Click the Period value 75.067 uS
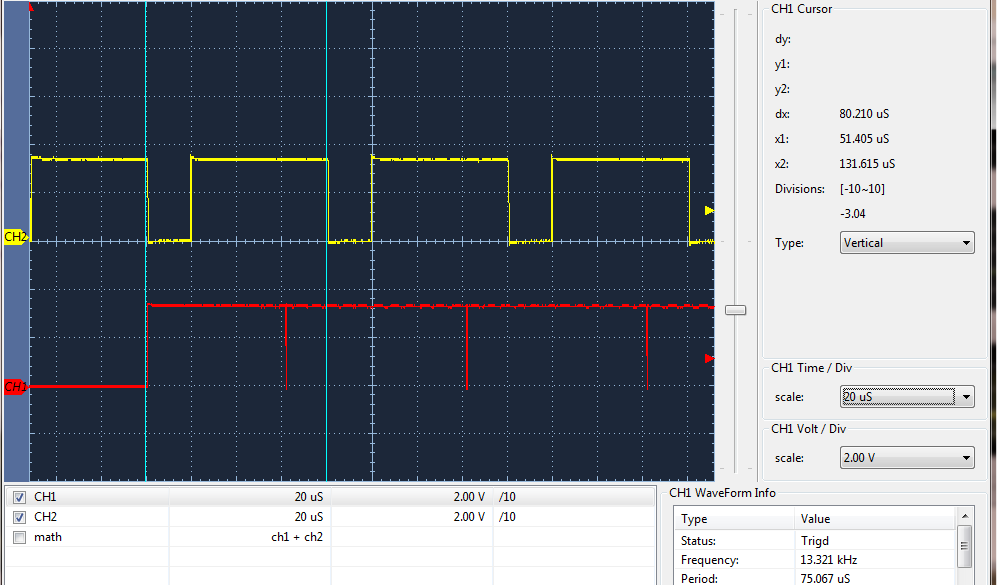 [825, 579]
